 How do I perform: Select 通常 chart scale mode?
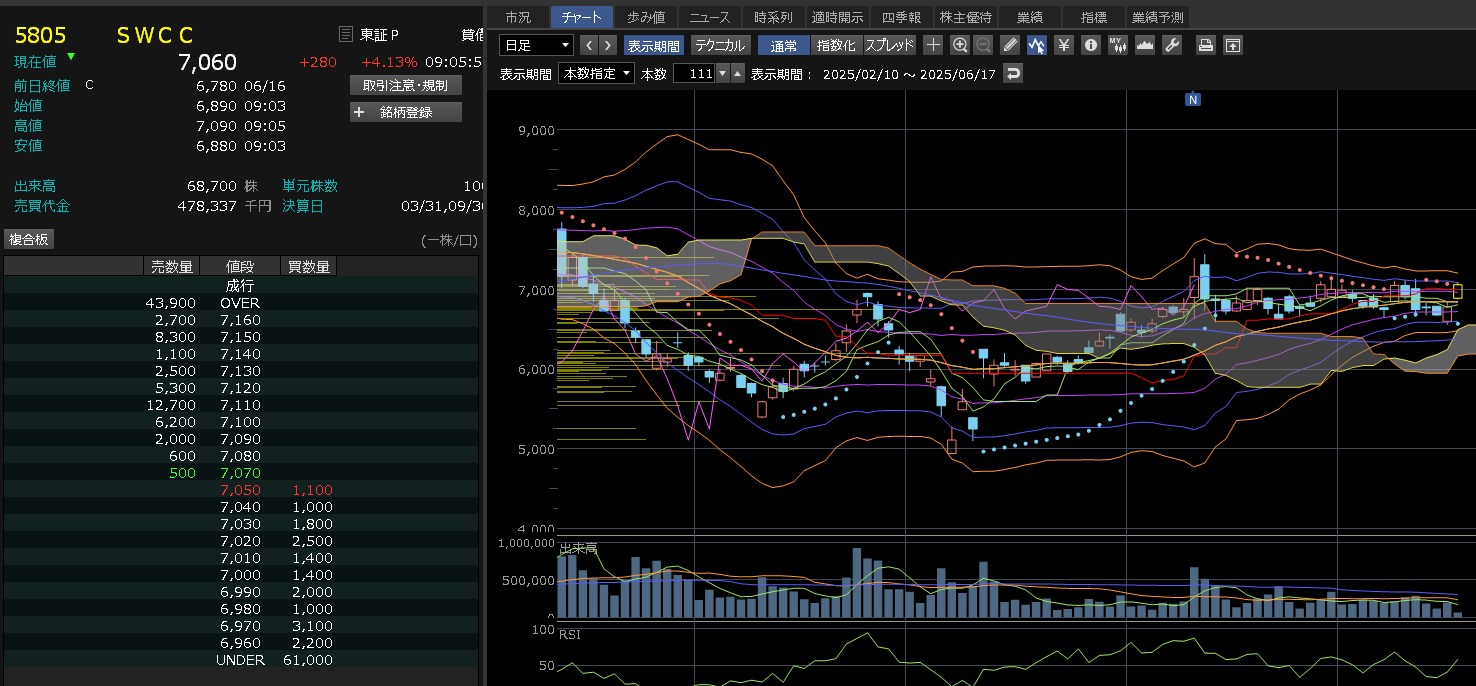783,45
